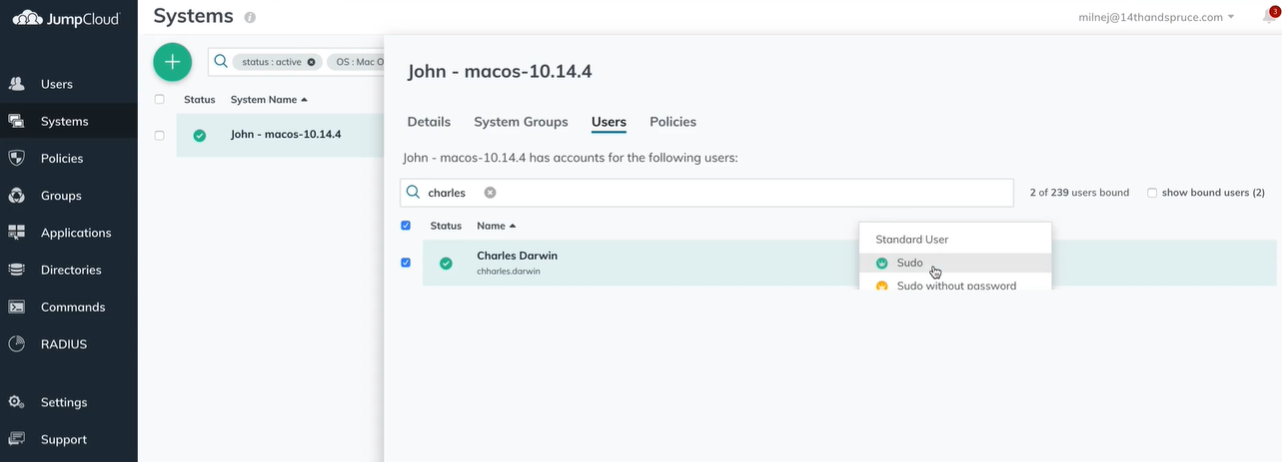This screenshot has width=1282, height=462.
Task: Open the Details tab
Action: click(429, 122)
